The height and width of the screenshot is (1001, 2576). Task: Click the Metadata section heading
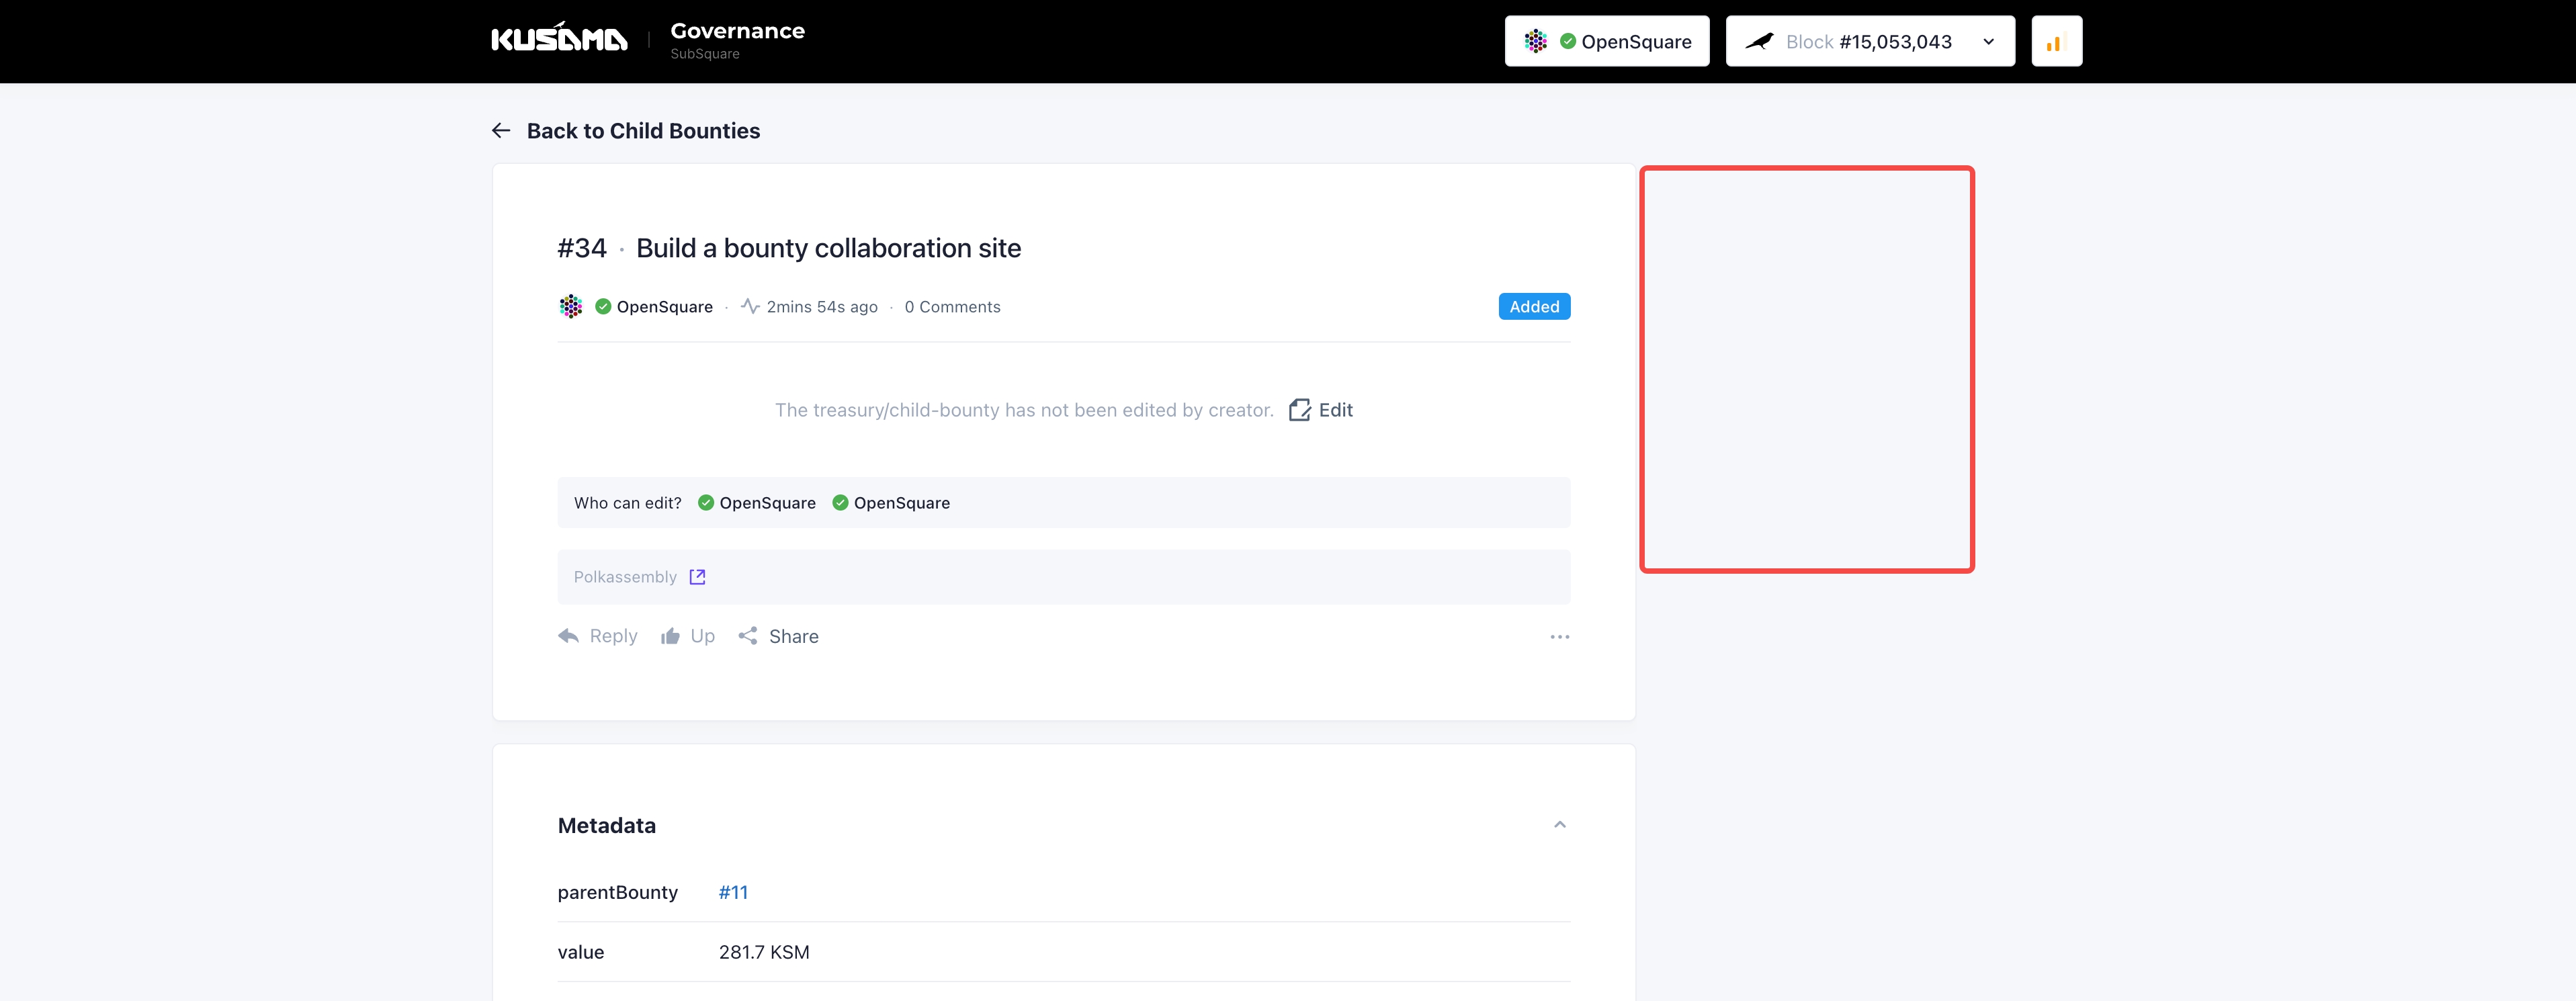tap(606, 826)
